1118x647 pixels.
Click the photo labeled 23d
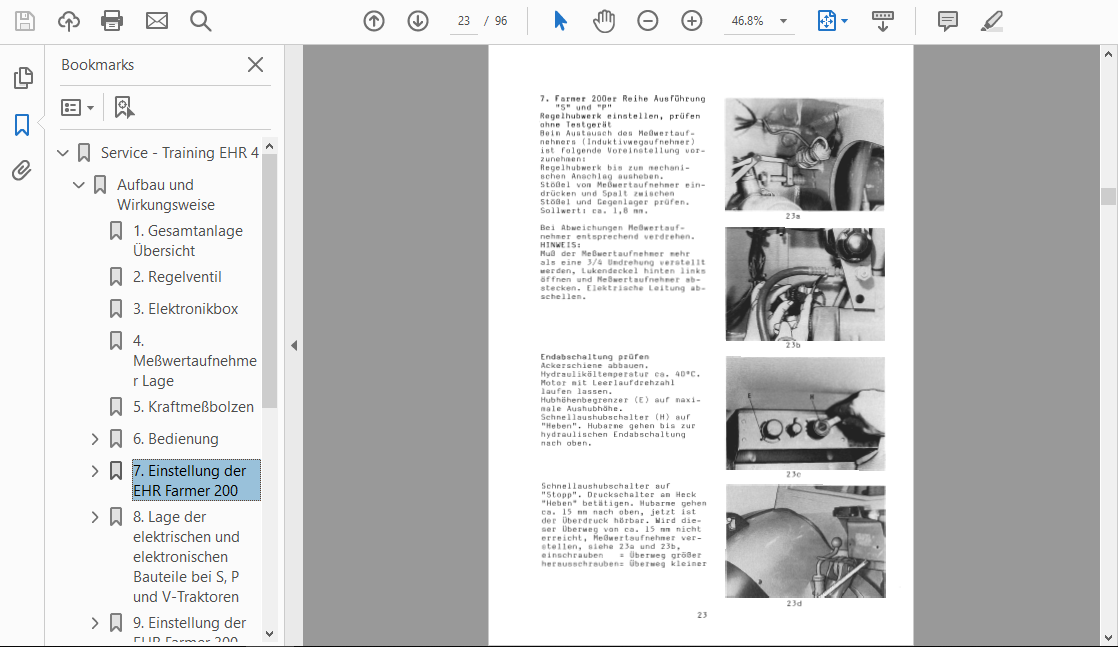(x=805, y=541)
